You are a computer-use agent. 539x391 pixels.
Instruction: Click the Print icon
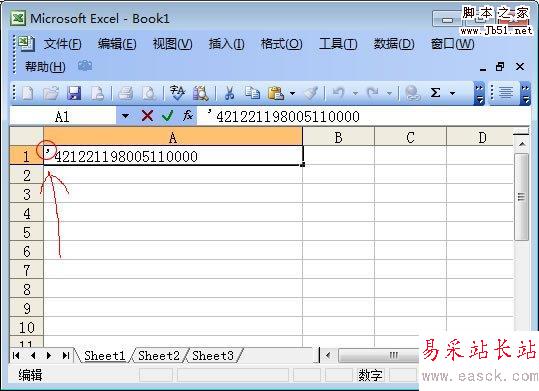click(x=125, y=93)
